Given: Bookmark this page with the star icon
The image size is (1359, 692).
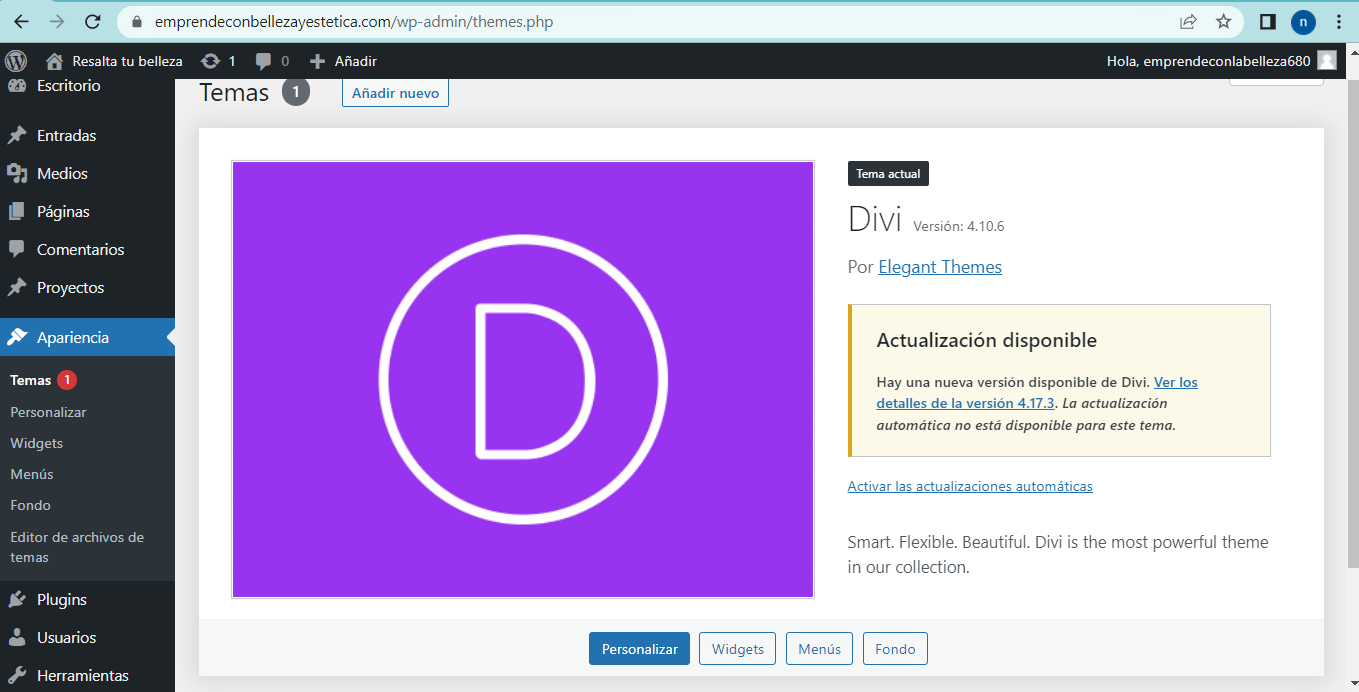Looking at the screenshot, I should click(1223, 21).
